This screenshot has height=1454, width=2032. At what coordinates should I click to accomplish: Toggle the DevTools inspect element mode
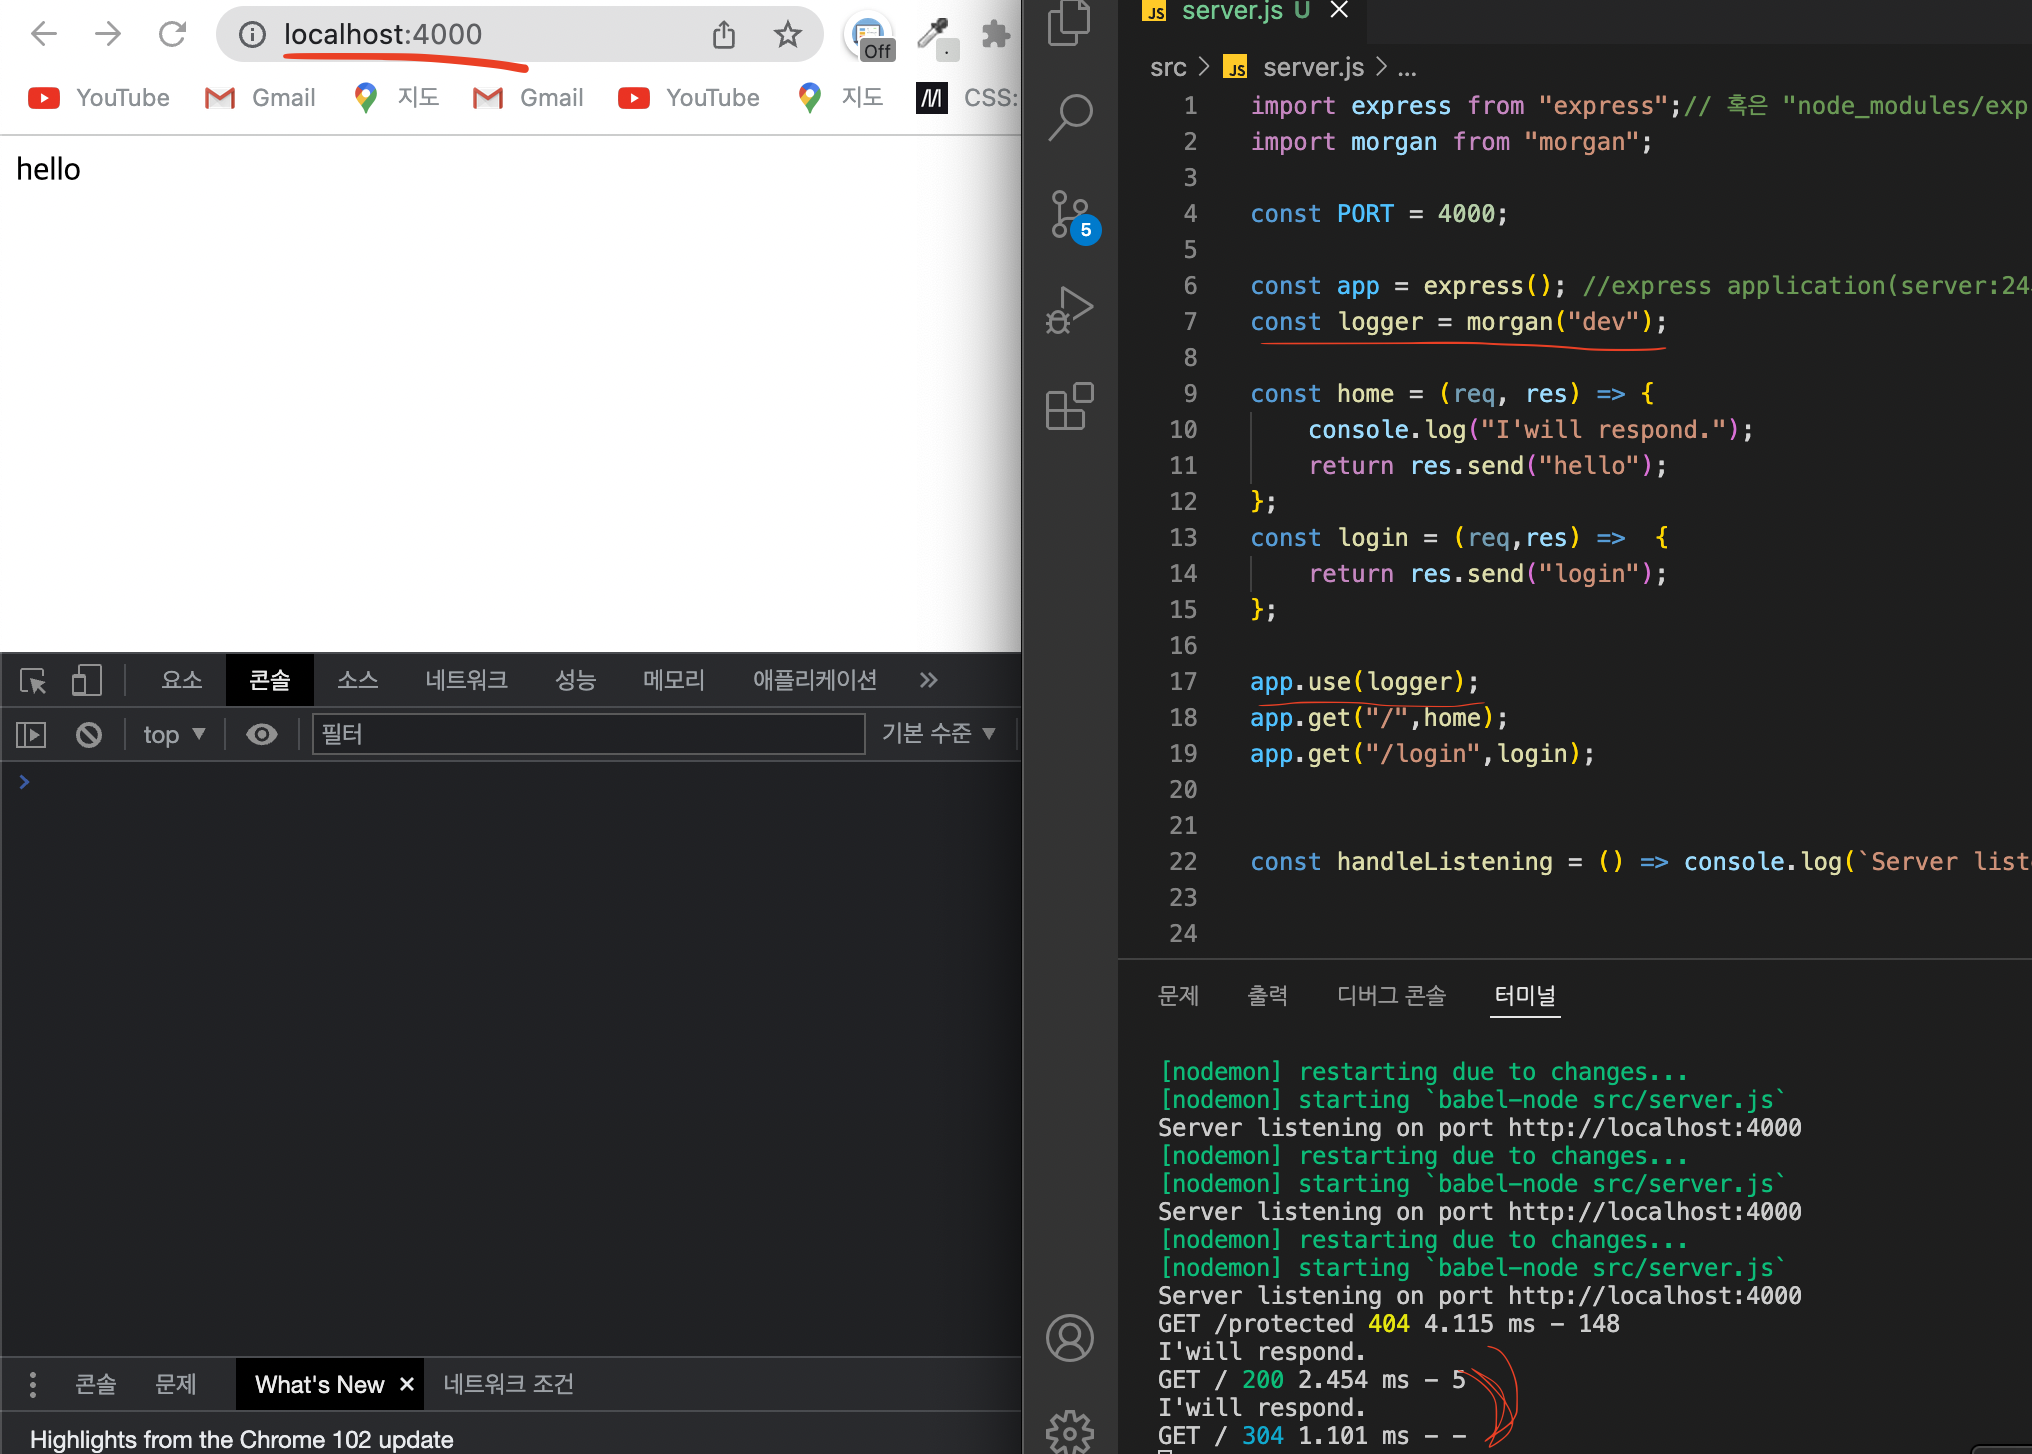pyautogui.click(x=35, y=680)
